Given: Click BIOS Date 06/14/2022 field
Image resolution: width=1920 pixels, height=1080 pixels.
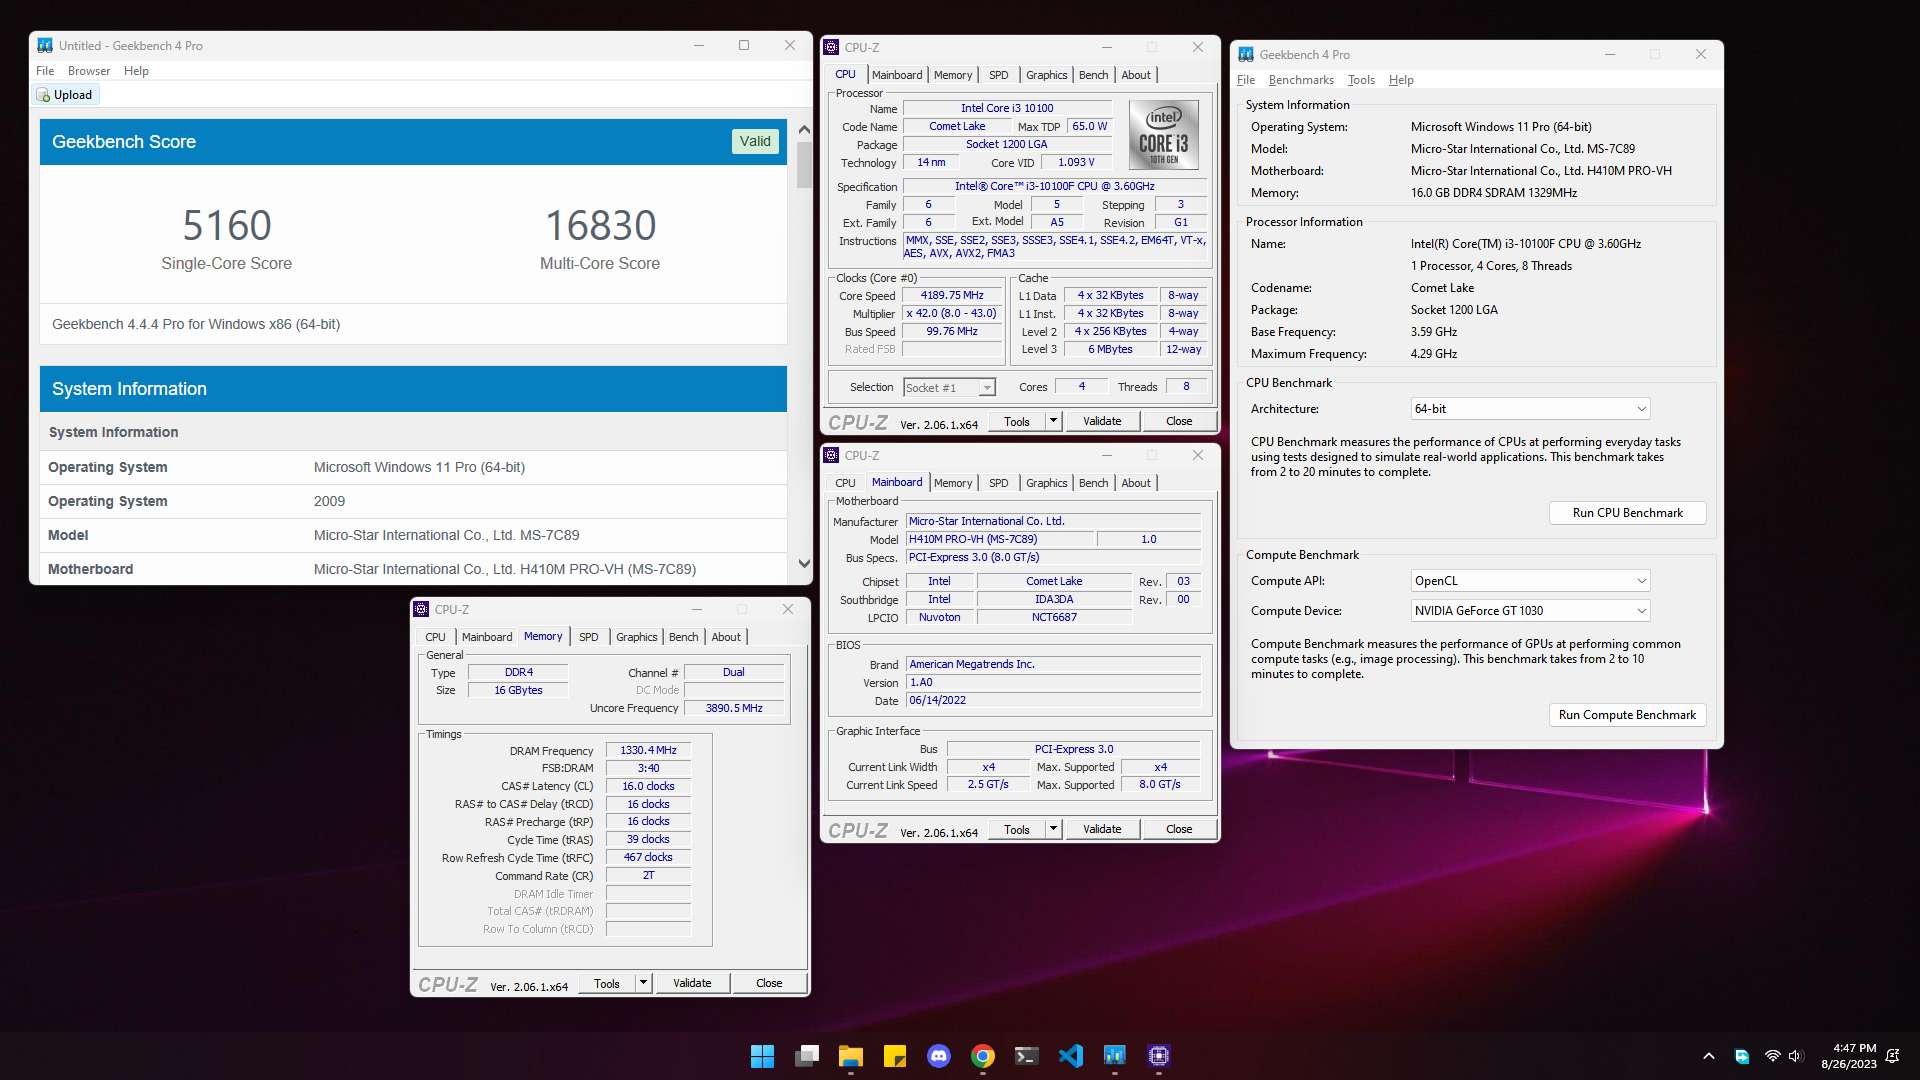Looking at the screenshot, I should click(x=1053, y=700).
